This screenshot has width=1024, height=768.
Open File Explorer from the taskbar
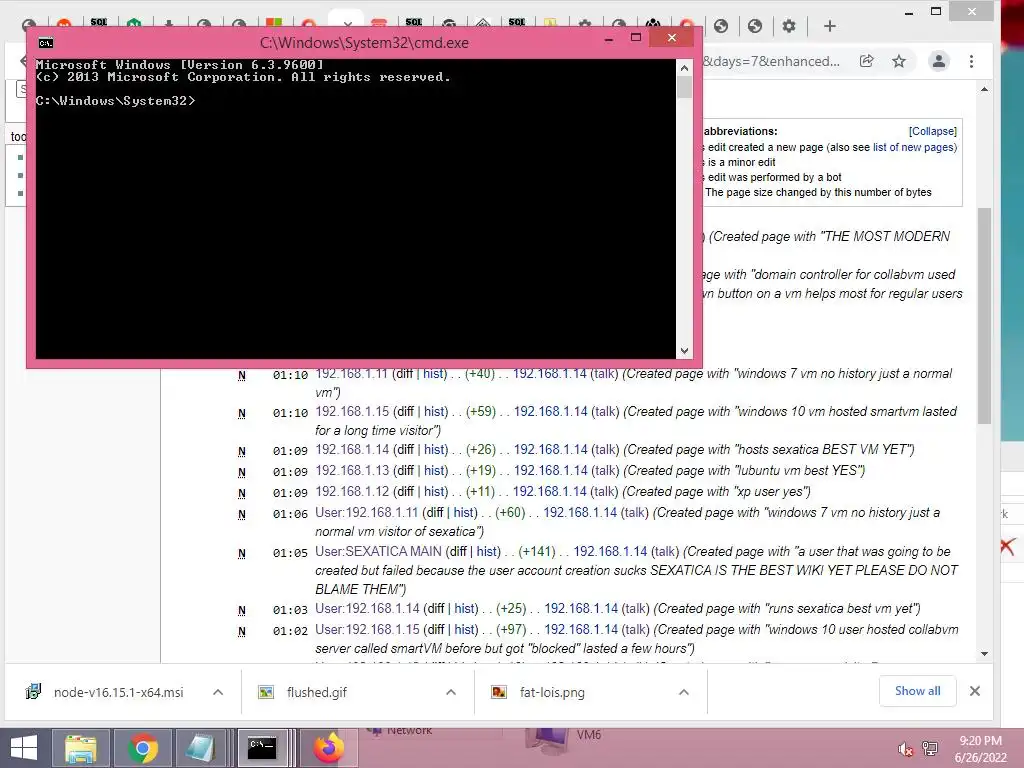click(80, 748)
